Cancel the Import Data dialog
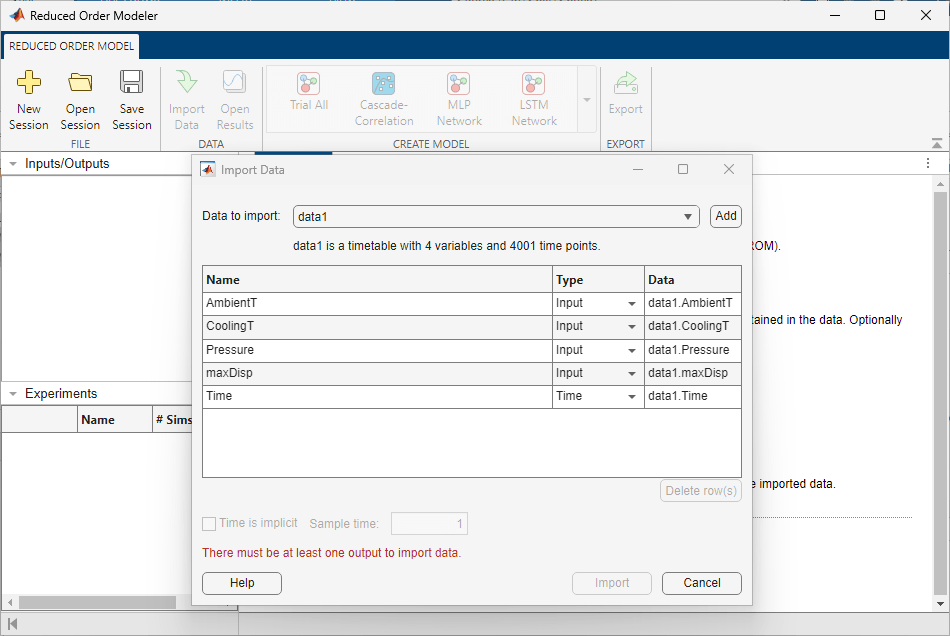 [x=701, y=583]
